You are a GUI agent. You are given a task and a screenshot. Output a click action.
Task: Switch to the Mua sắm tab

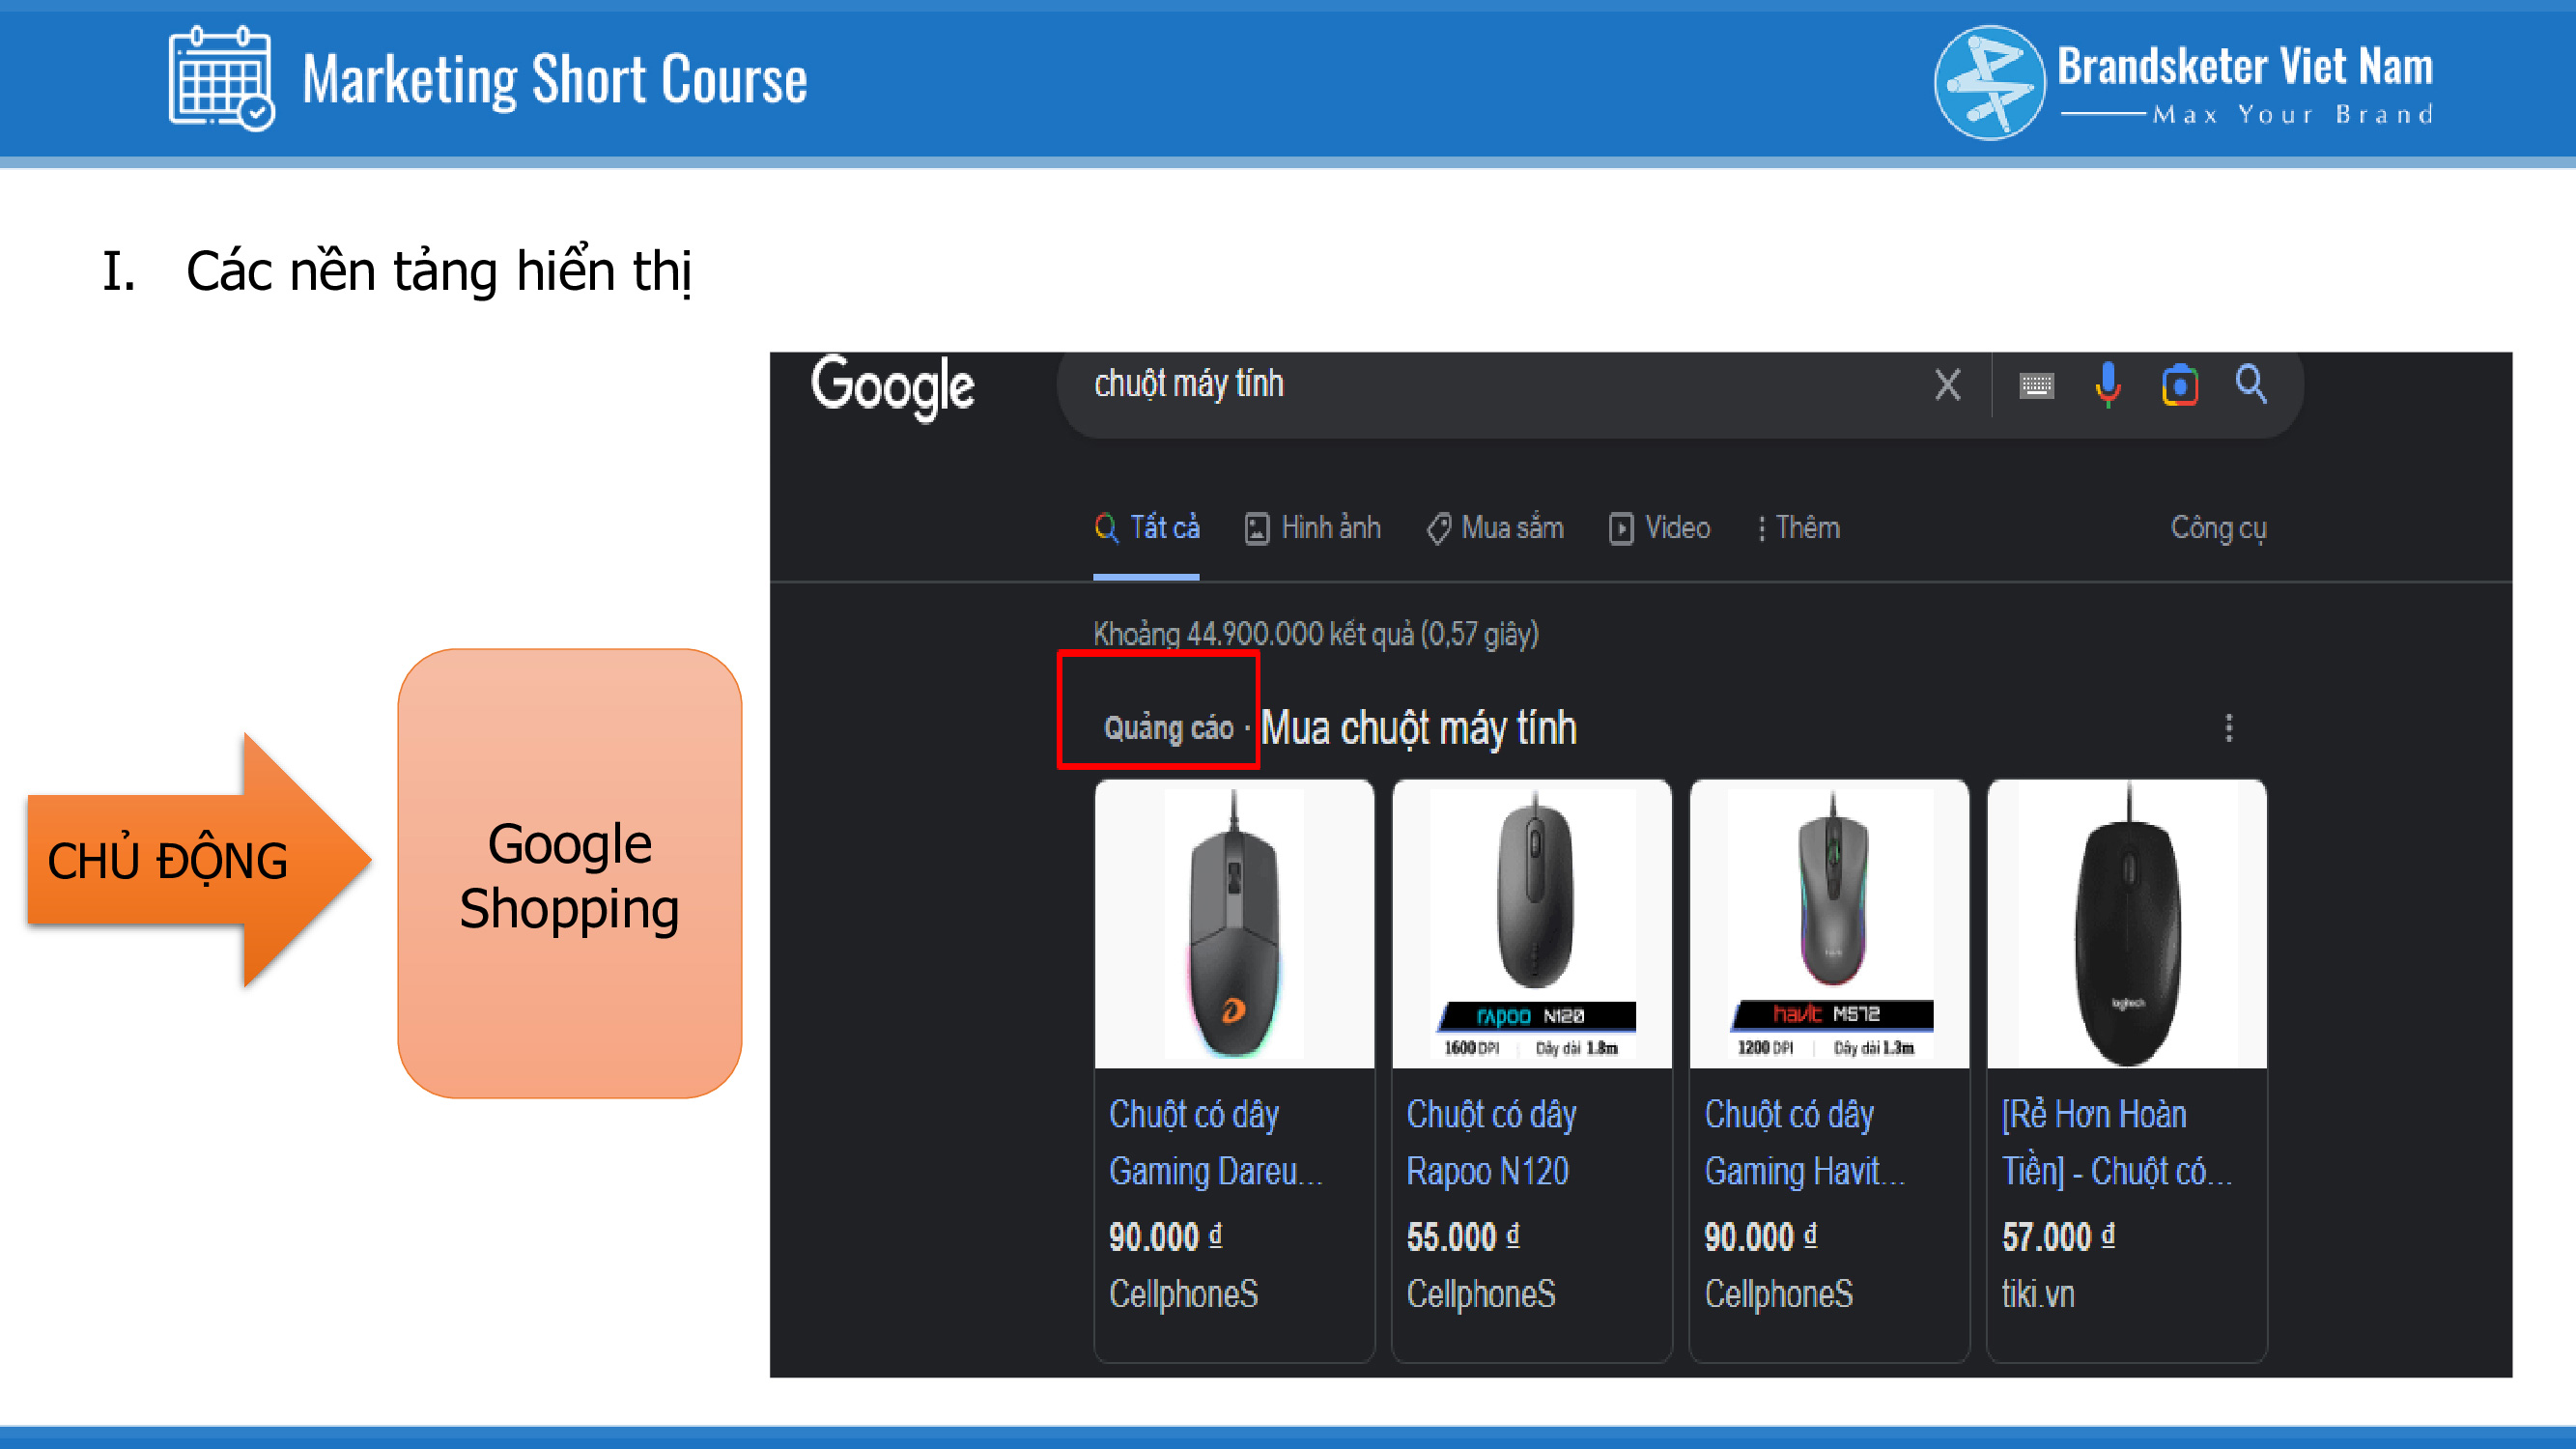(x=1495, y=528)
